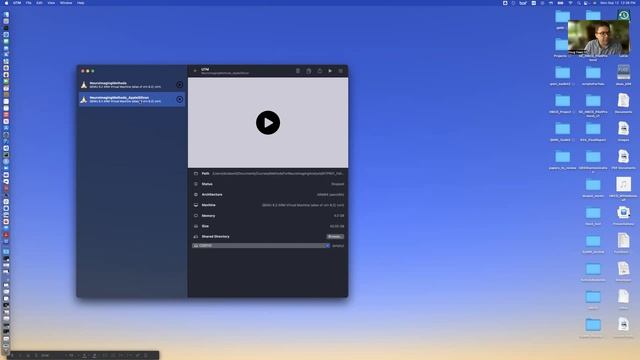Screen dimensions: 640x360
Task: Click the Machine description value
Action: click(x=303, y=205)
